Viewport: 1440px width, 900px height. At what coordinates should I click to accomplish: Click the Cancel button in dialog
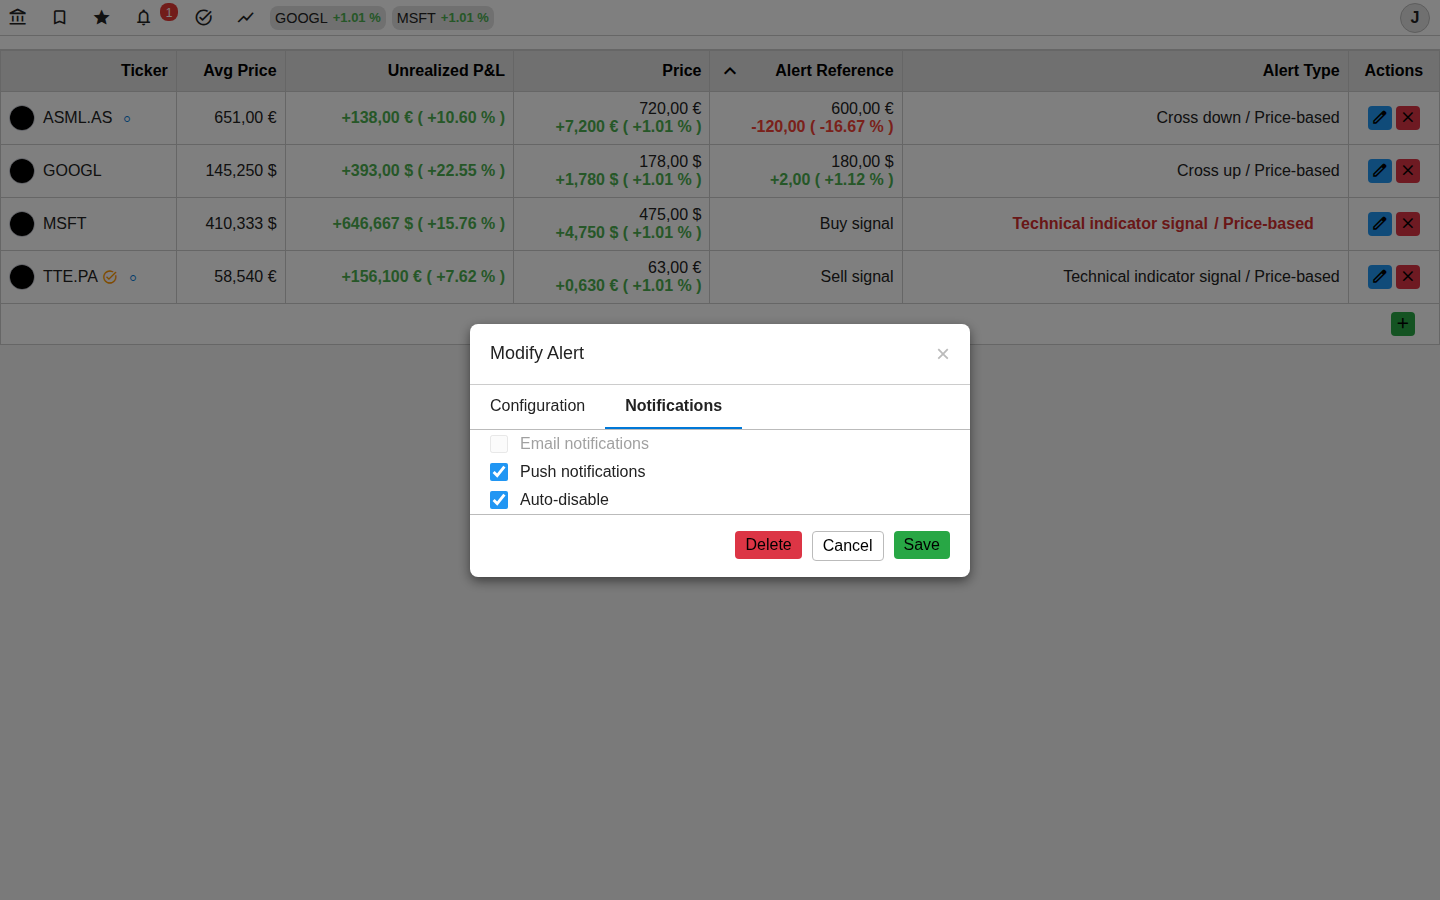click(x=847, y=546)
